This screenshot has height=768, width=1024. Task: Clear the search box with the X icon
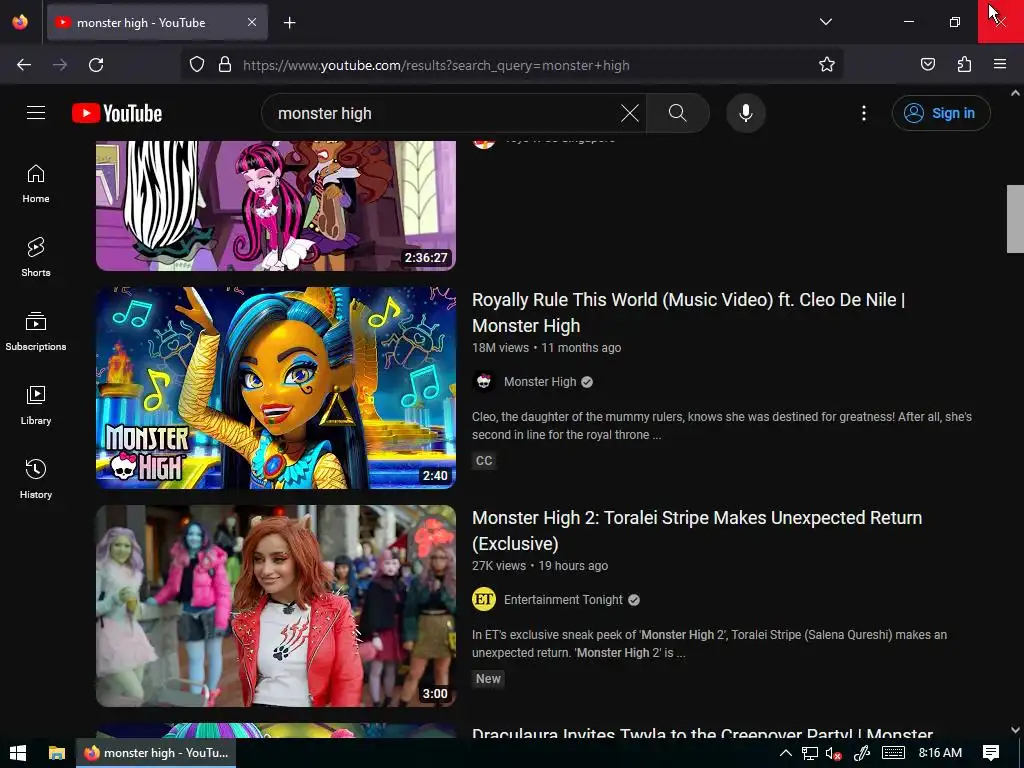click(630, 113)
